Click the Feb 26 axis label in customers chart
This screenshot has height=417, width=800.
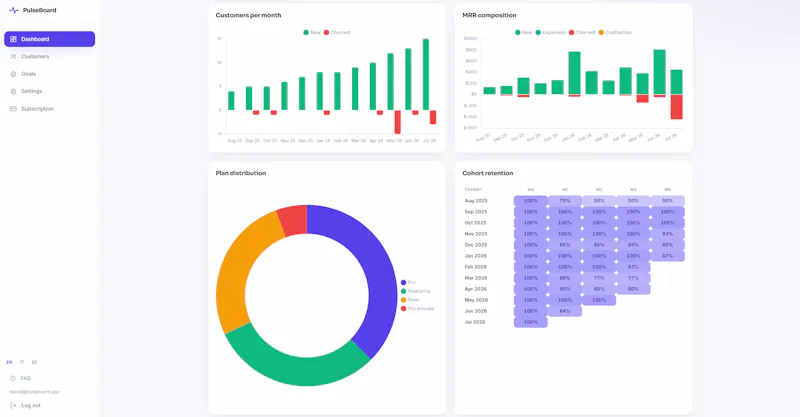coord(341,140)
